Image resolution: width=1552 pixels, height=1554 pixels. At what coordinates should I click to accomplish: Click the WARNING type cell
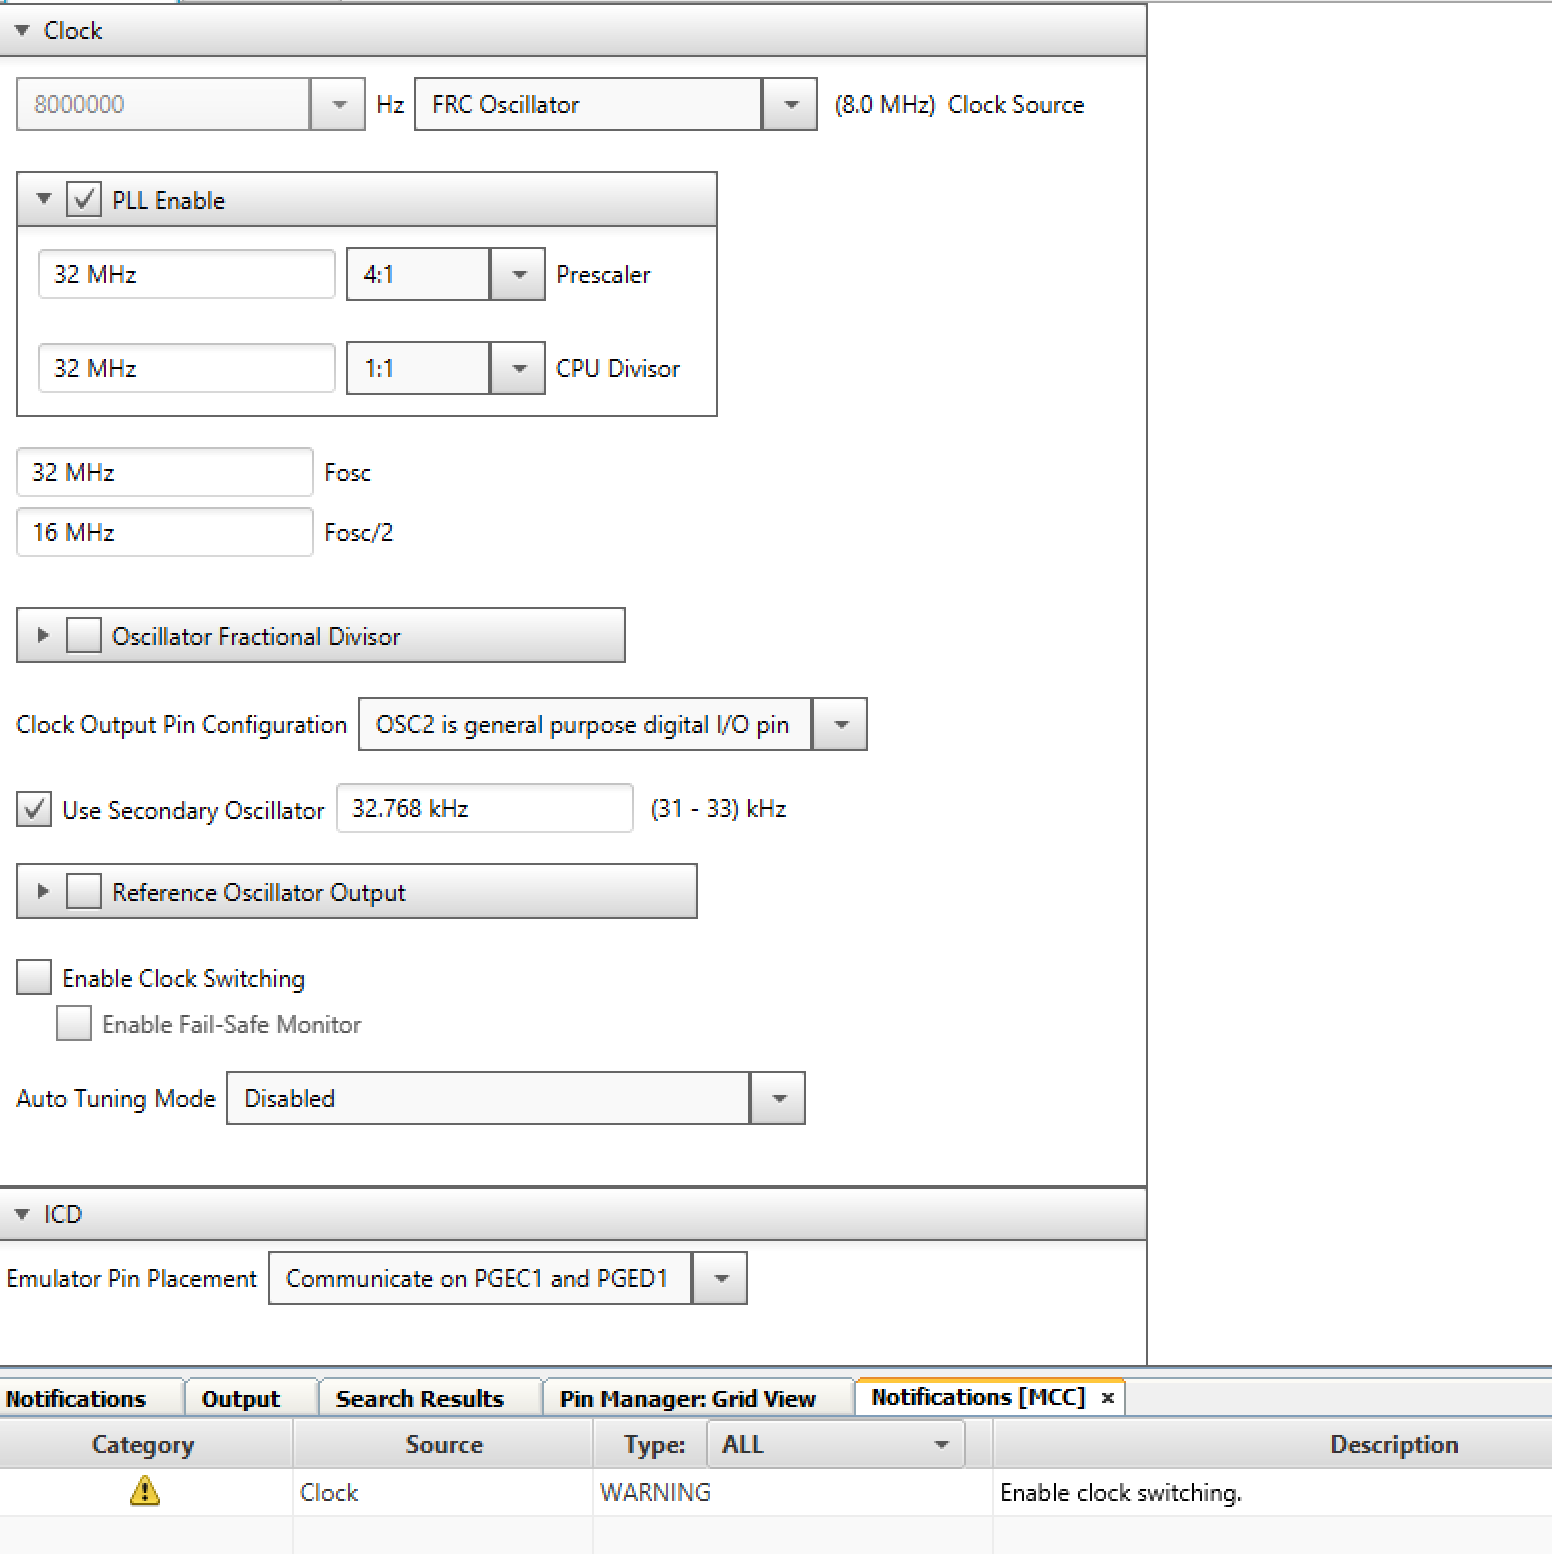(x=793, y=1492)
